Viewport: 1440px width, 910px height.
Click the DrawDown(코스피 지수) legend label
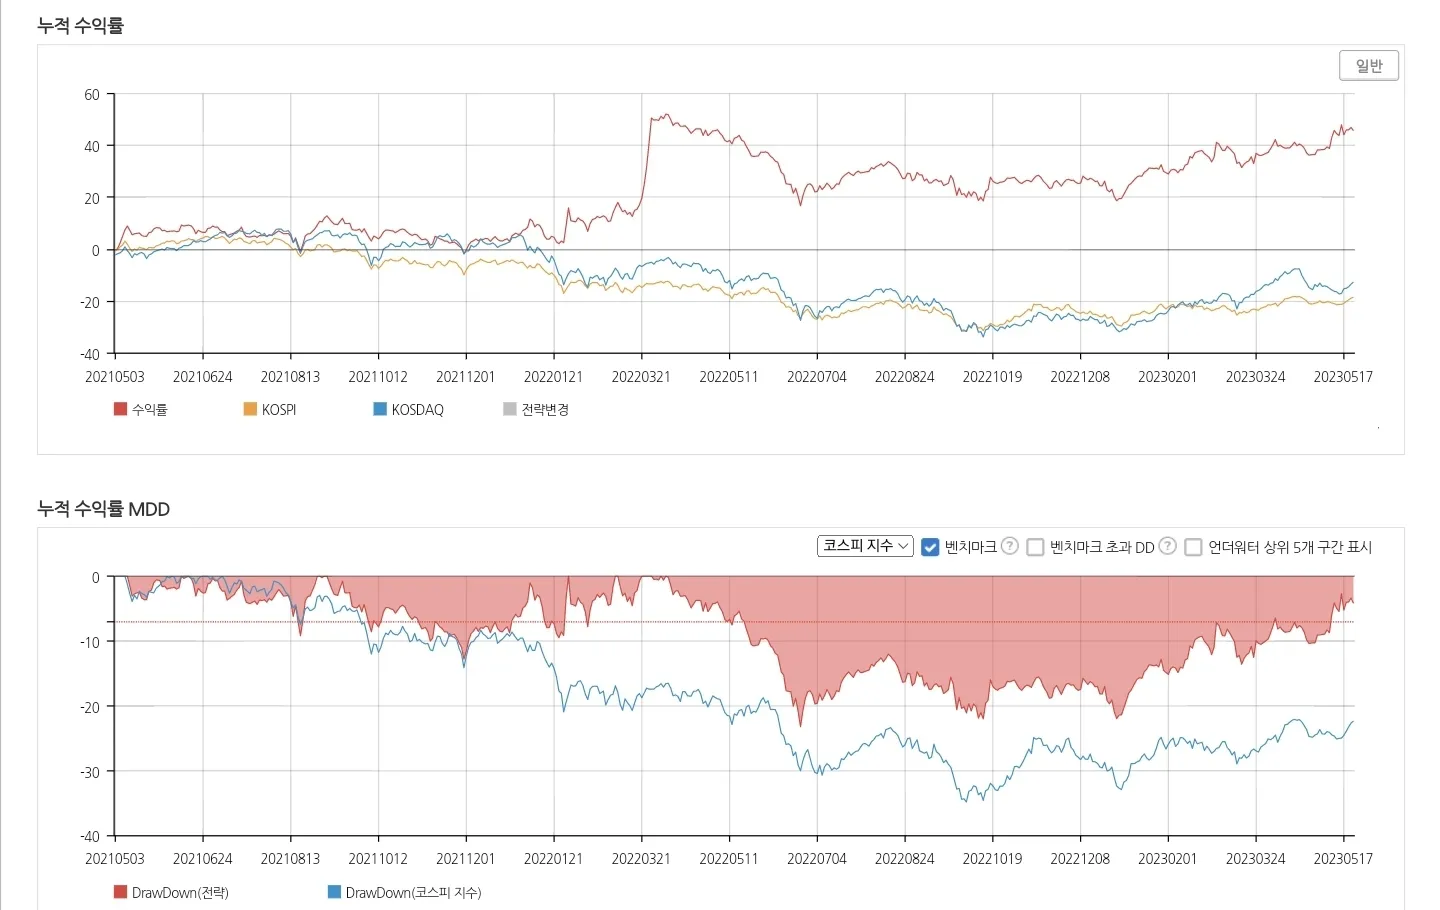pos(414,893)
